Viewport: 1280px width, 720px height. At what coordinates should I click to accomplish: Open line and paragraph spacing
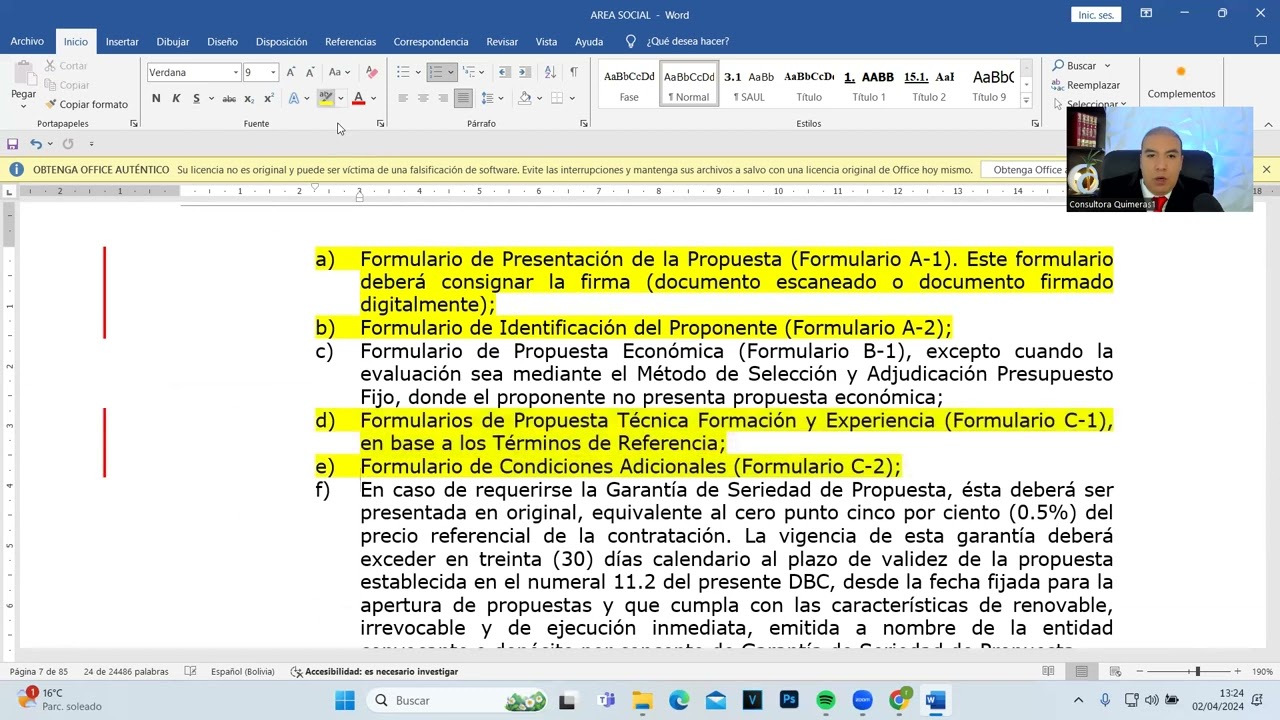487,98
